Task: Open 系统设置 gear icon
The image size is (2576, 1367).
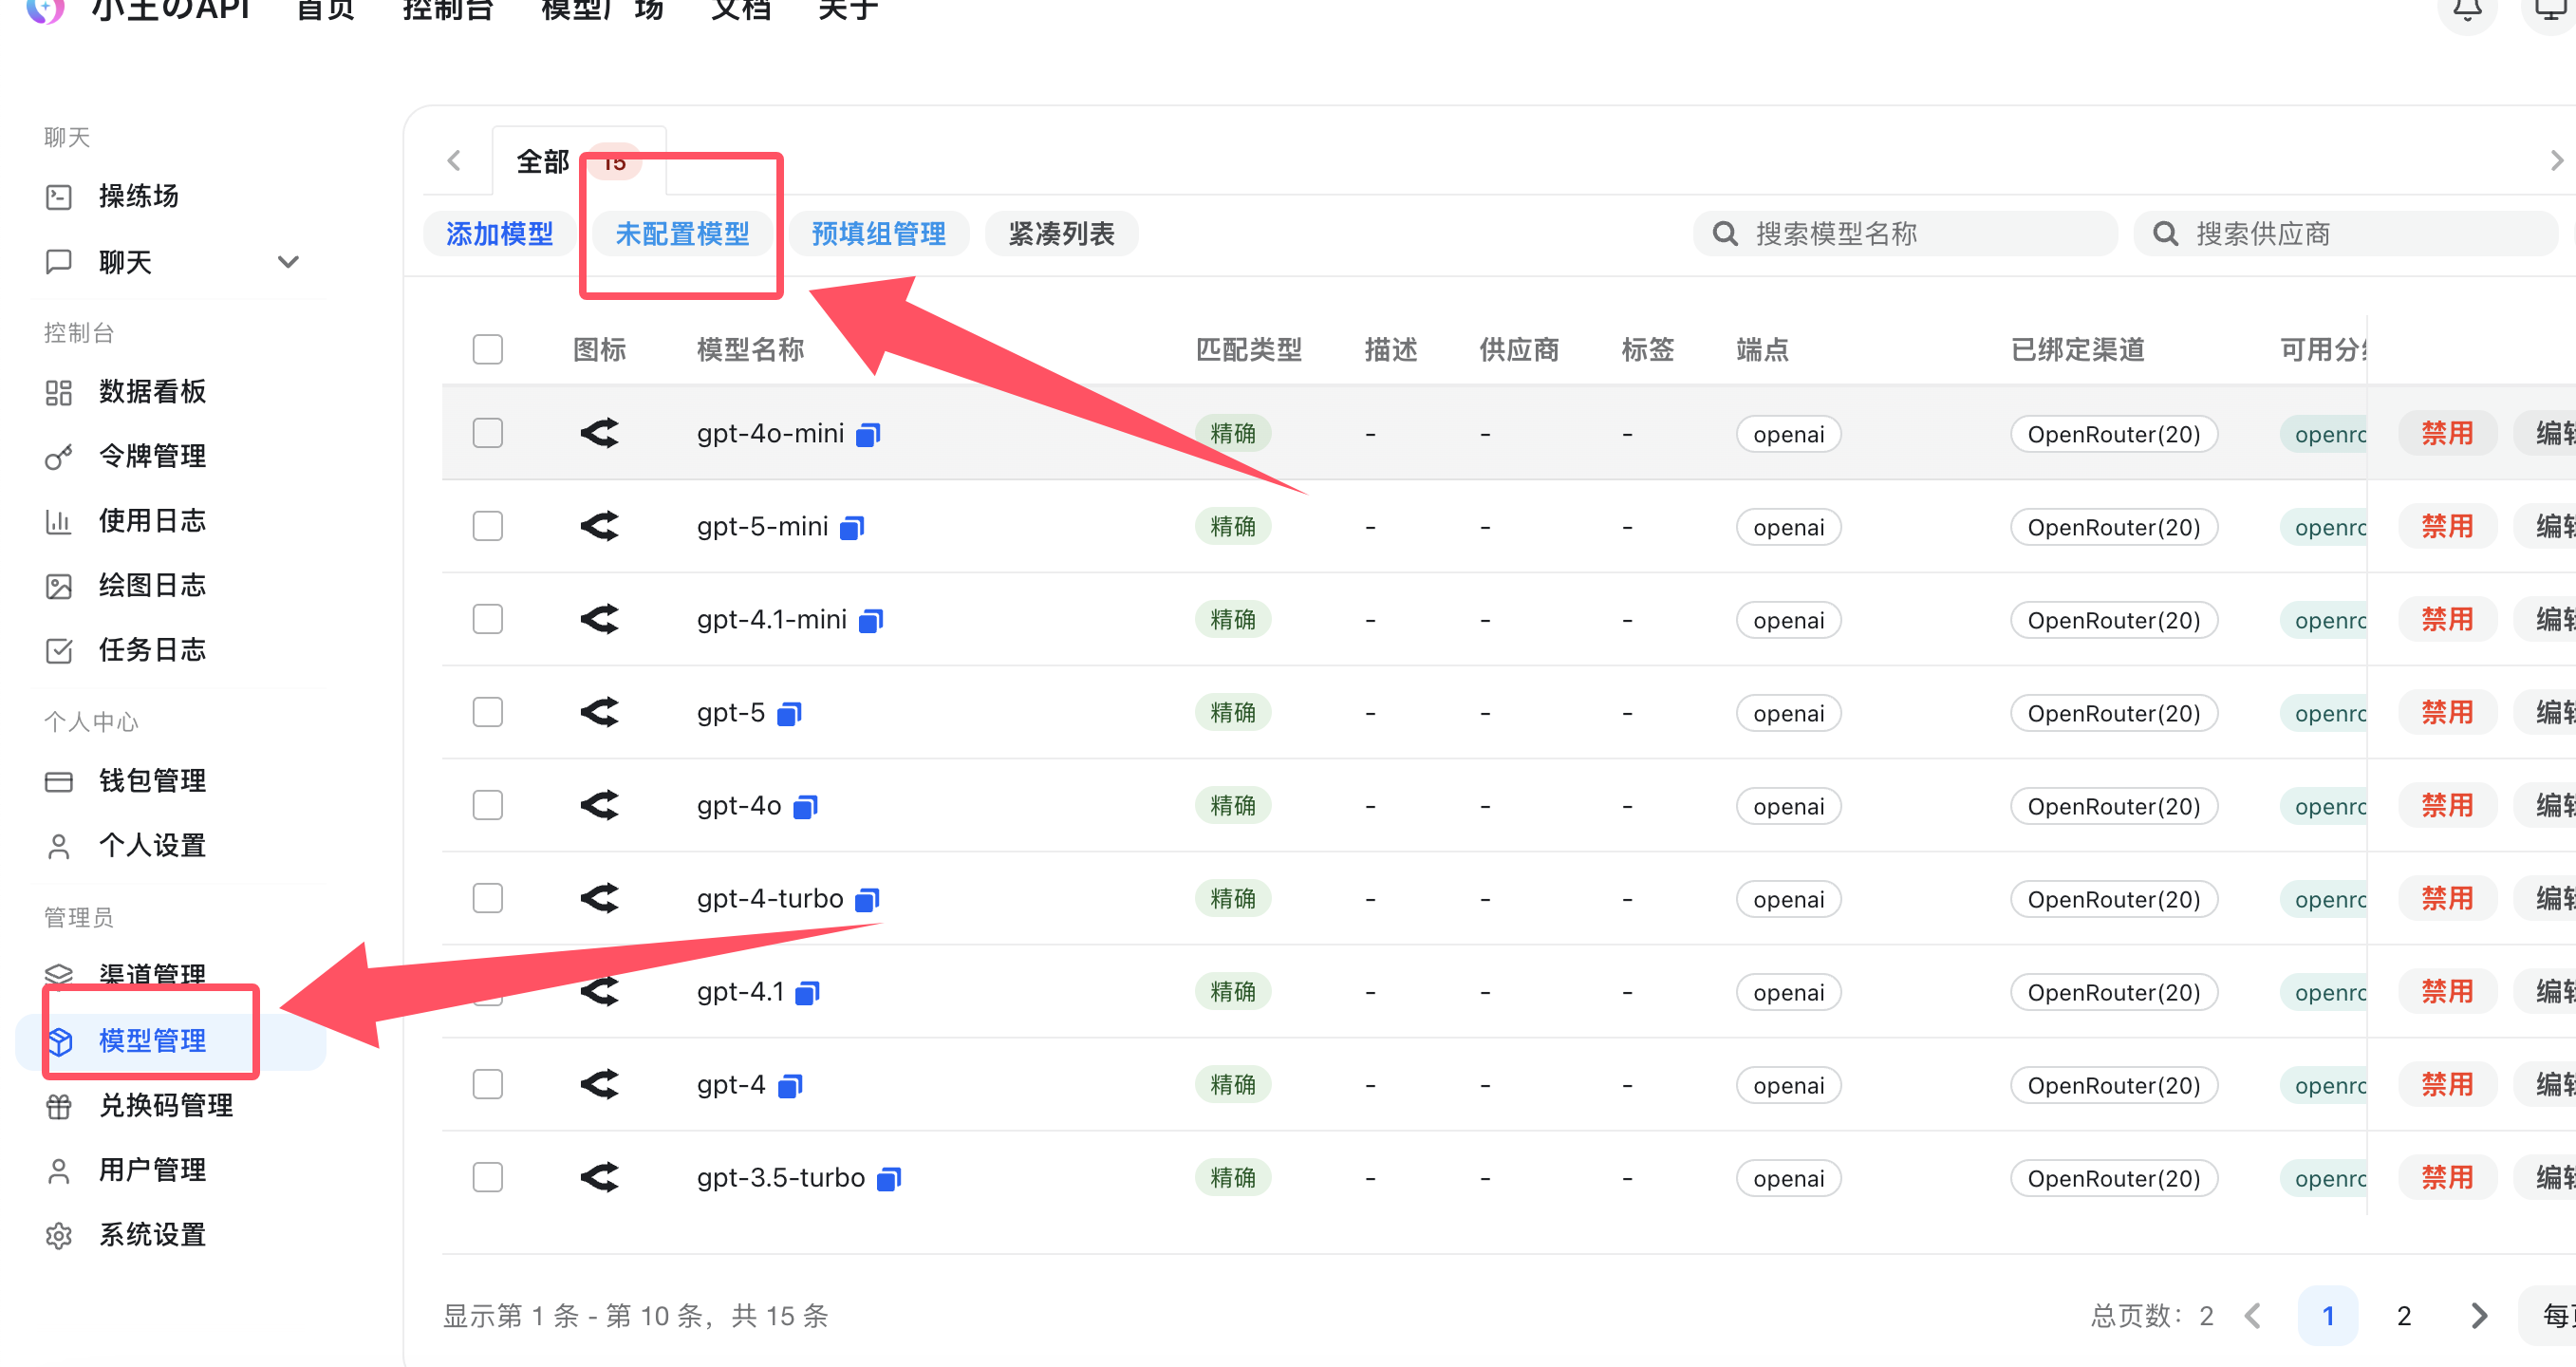Action: click(x=59, y=1236)
